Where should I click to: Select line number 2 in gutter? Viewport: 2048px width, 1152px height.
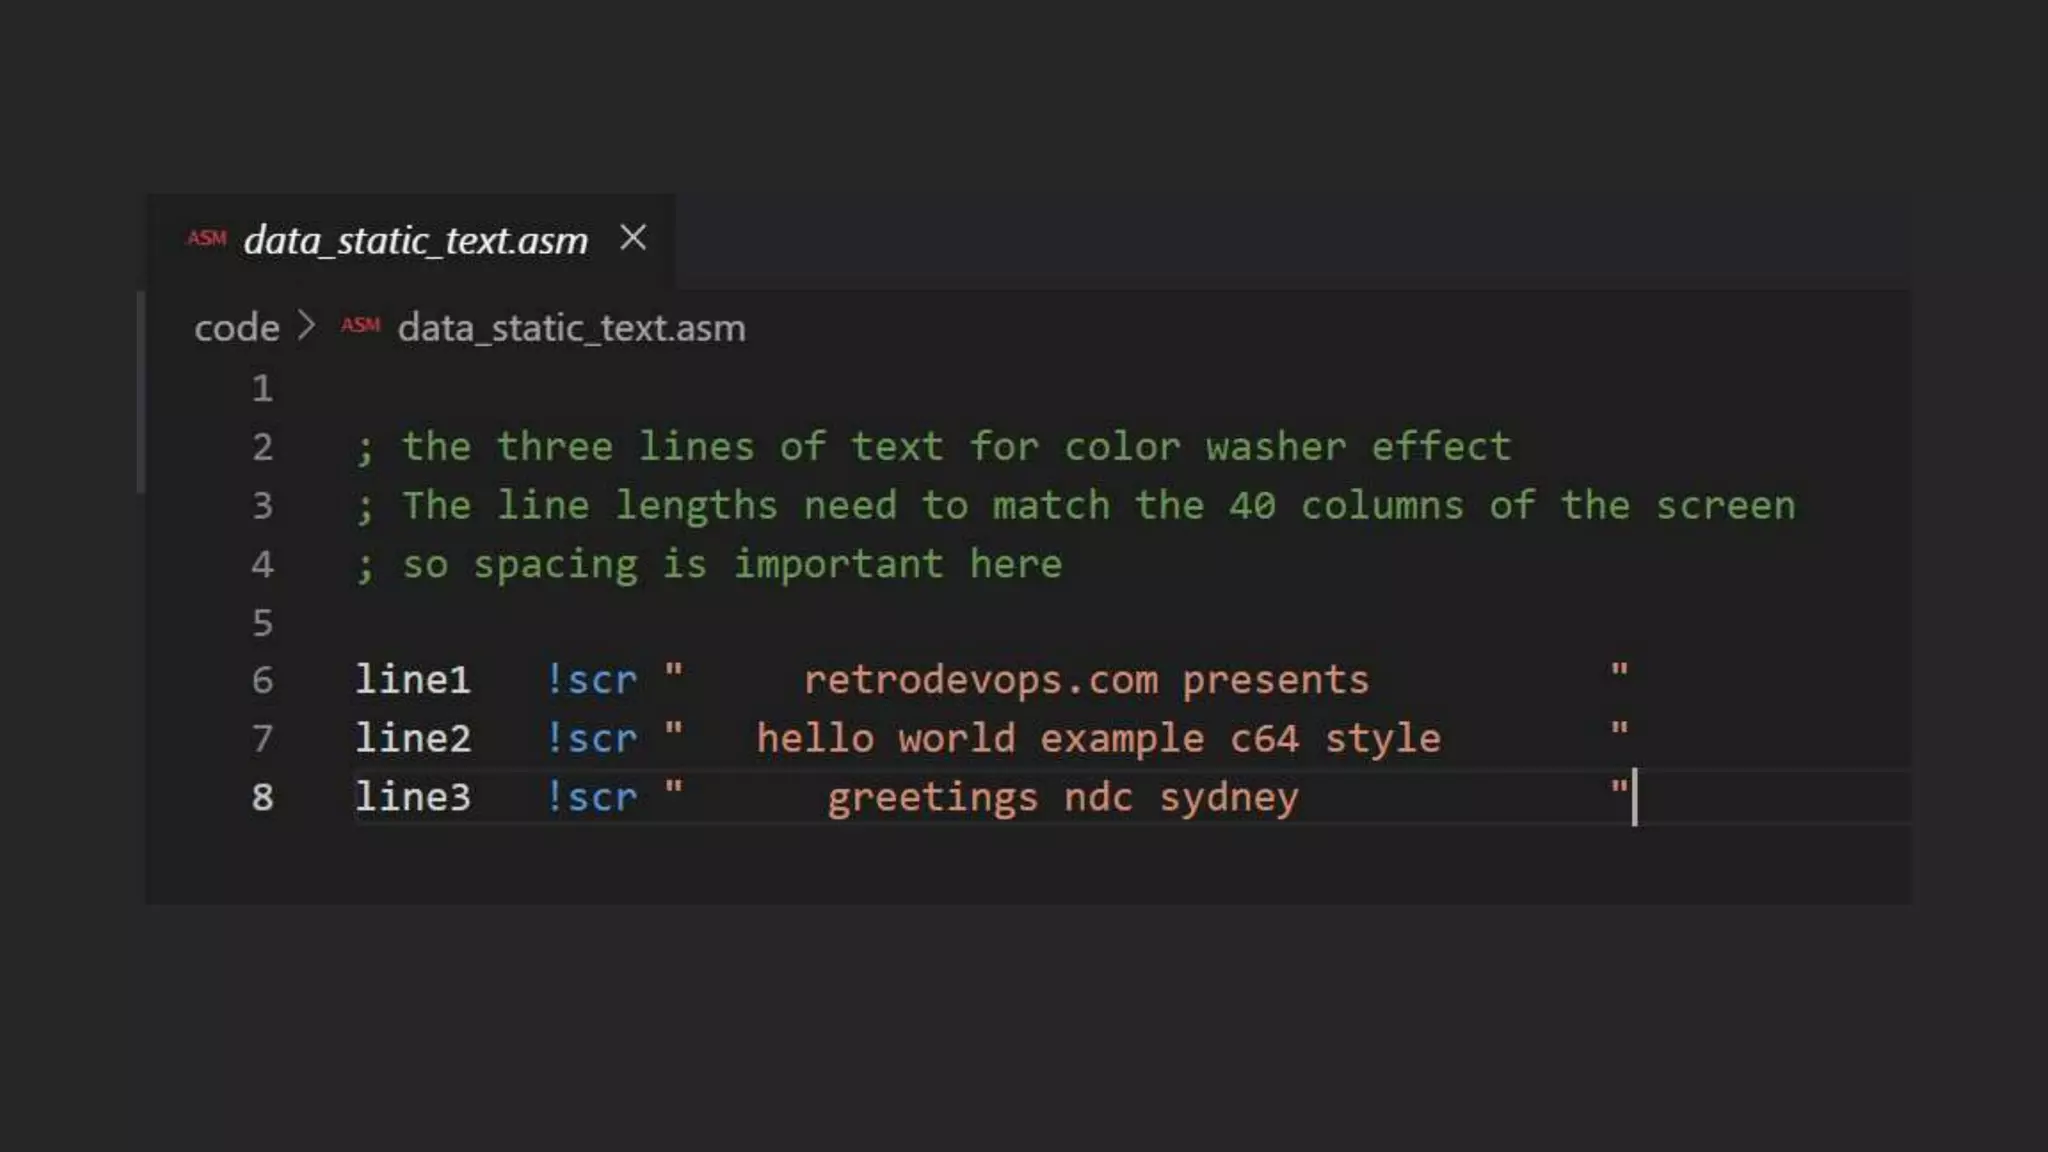coord(262,447)
